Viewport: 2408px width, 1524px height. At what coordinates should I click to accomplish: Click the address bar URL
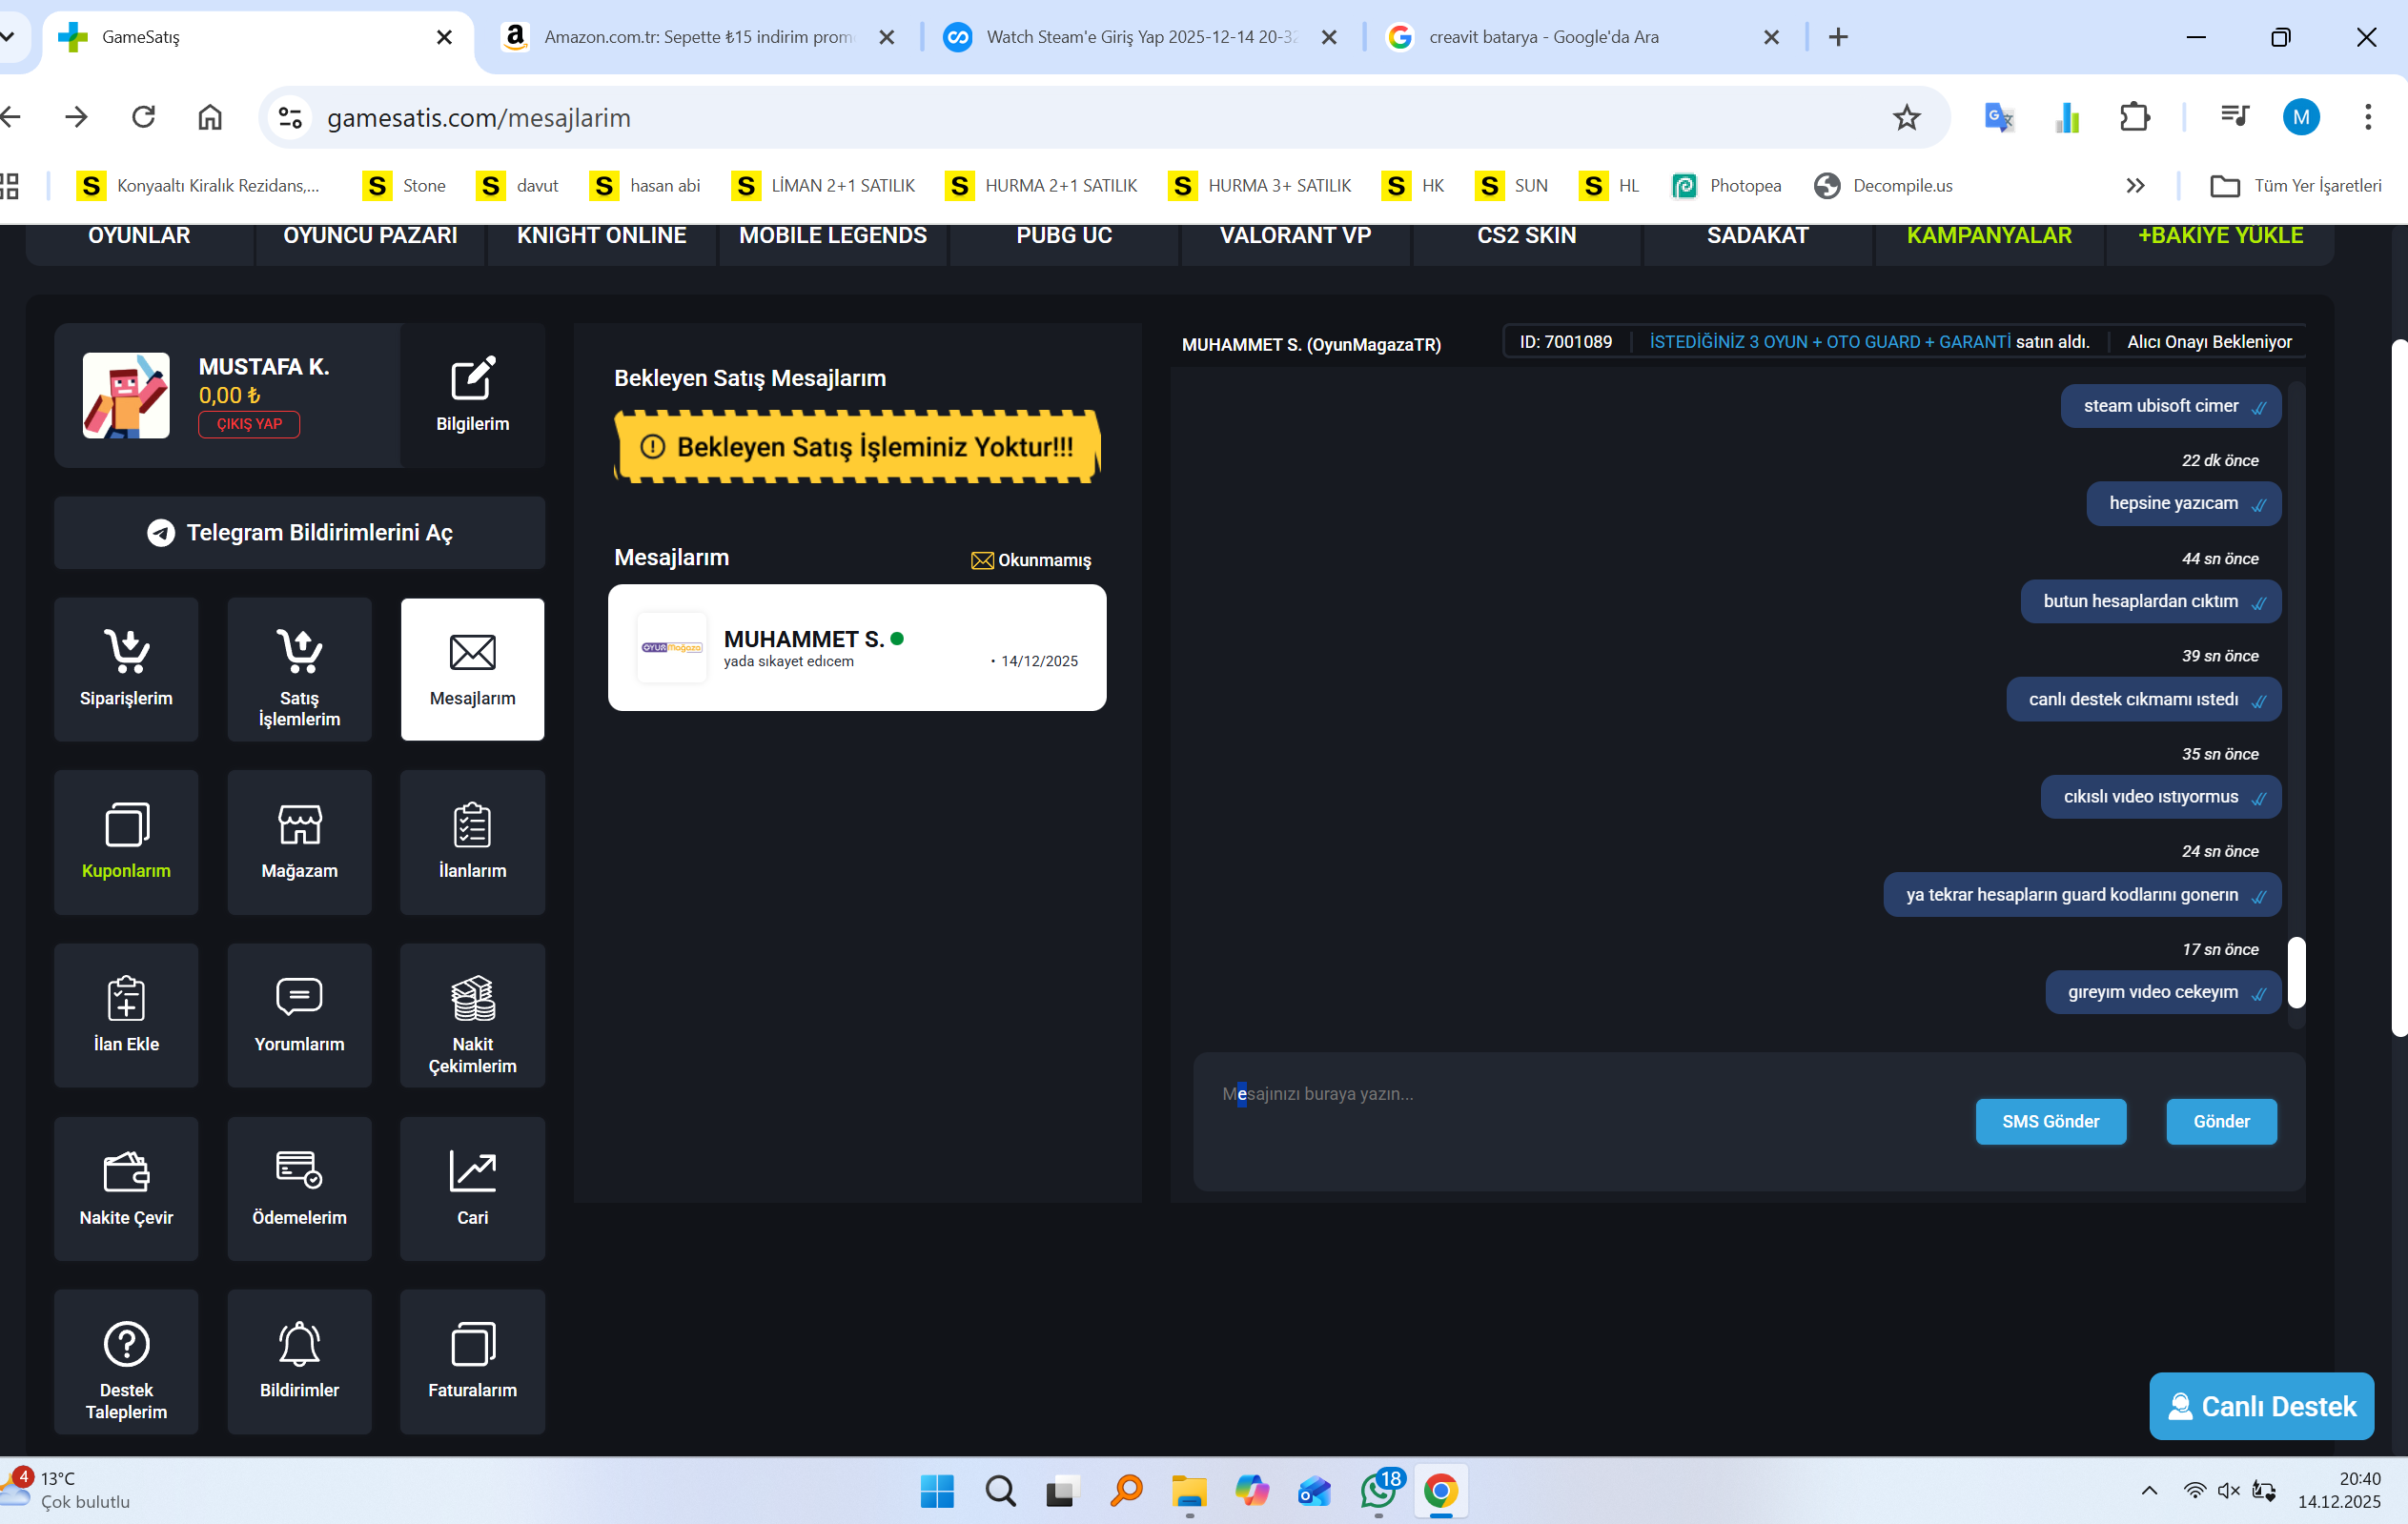(x=479, y=118)
